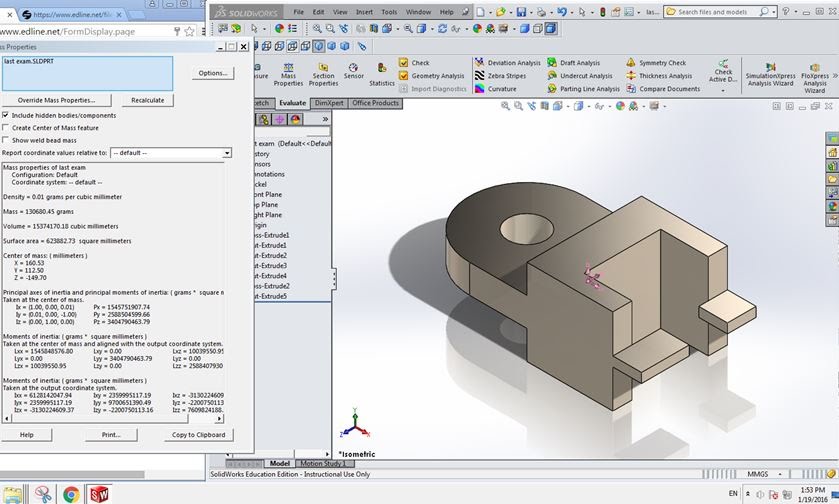Viewport: 839px width, 504px height.
Task: Switch to the Office Products tab
Action: coord(375,103)
